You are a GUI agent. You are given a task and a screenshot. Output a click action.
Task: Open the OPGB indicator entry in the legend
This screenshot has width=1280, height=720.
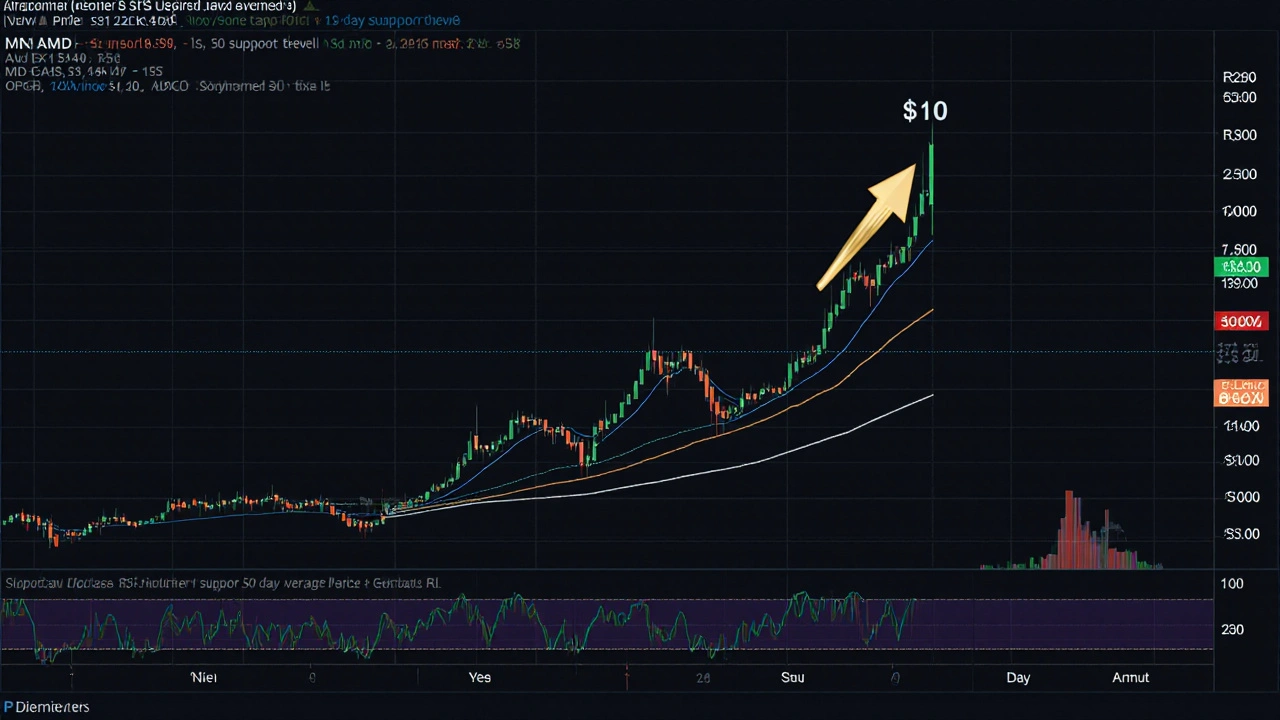(22, 86)
